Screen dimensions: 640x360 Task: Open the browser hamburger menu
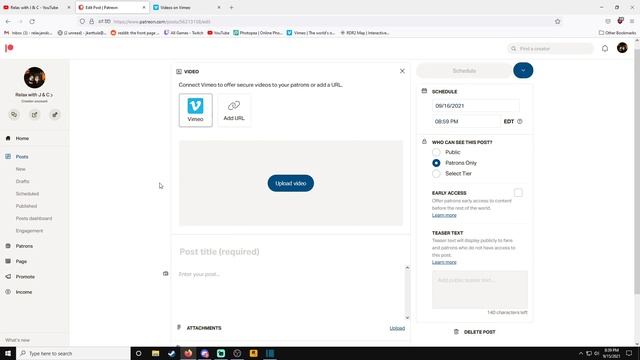pos(632,21)
